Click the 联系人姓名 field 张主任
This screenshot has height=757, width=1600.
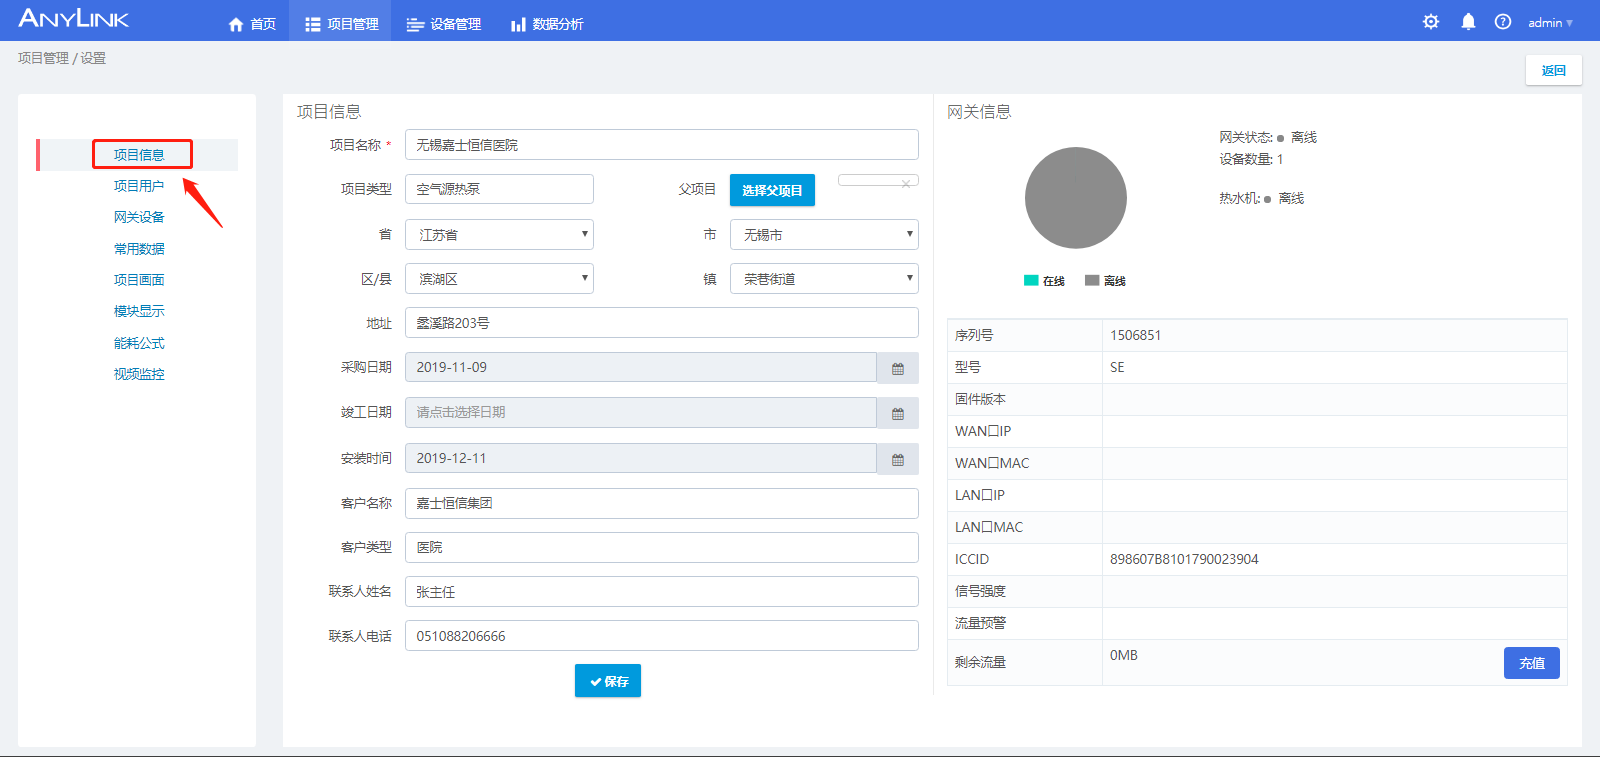pos(662,592)
